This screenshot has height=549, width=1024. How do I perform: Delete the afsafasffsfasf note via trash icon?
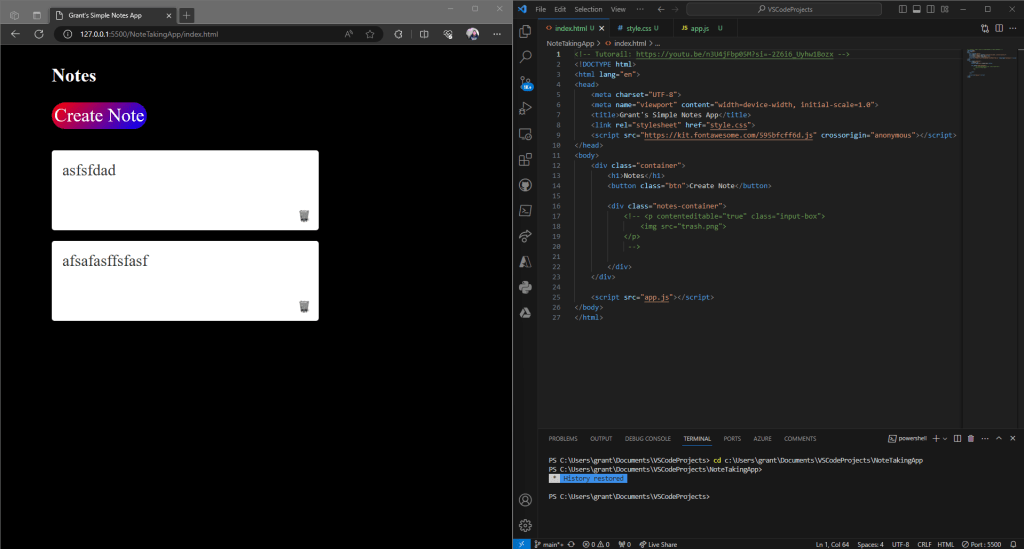pyautogui.click(x=304, y=306)
